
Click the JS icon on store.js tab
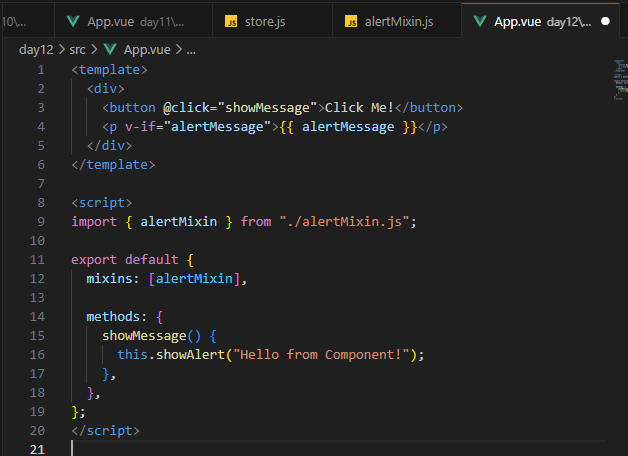coord(231,21)
